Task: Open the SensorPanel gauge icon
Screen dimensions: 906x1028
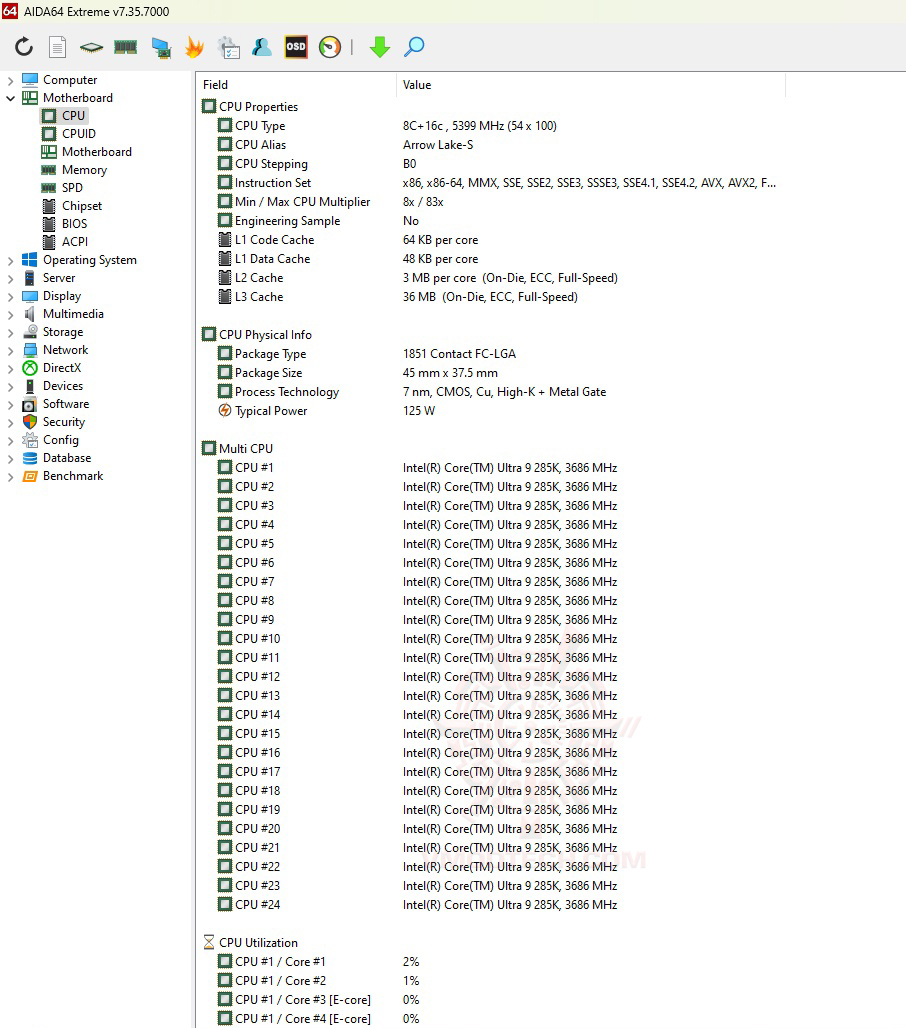Action: coord(330,47)
